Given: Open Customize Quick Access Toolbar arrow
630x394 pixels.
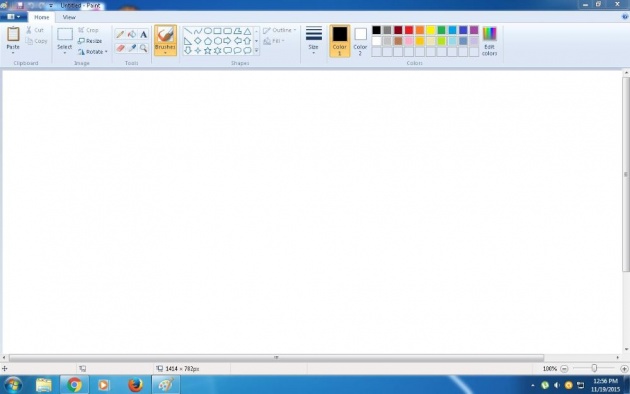Looking at the screenshot, I should click(51, 6).
